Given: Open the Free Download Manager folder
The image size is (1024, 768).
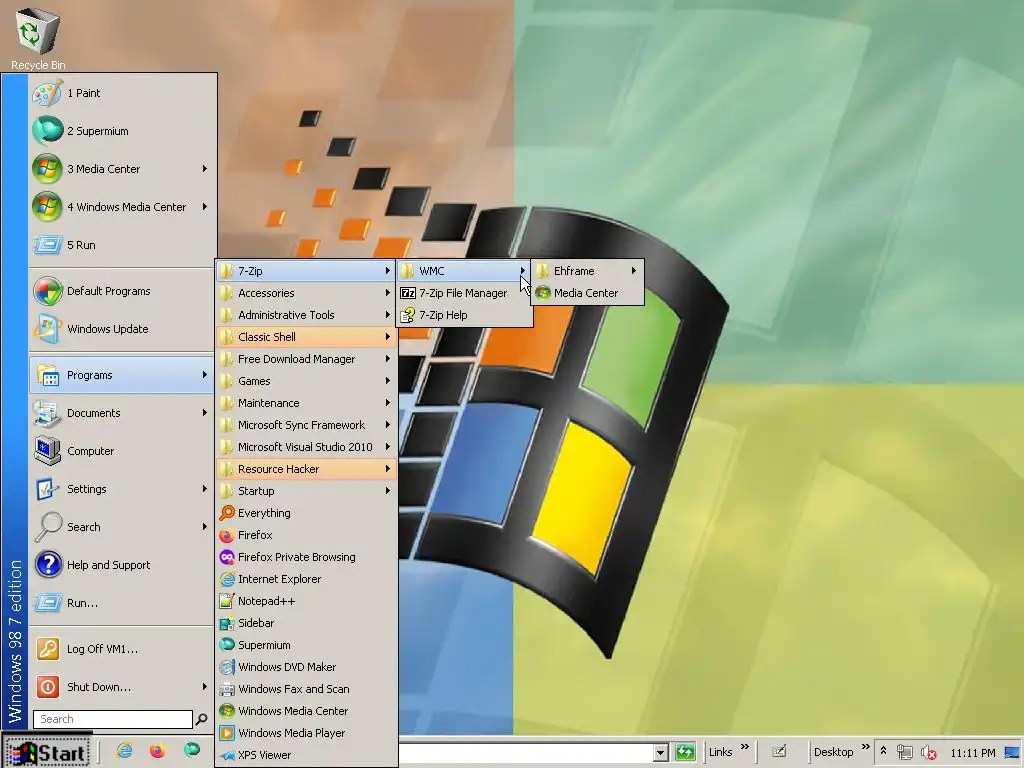Looking at the screenshot, I should click(x=306, y=359).
